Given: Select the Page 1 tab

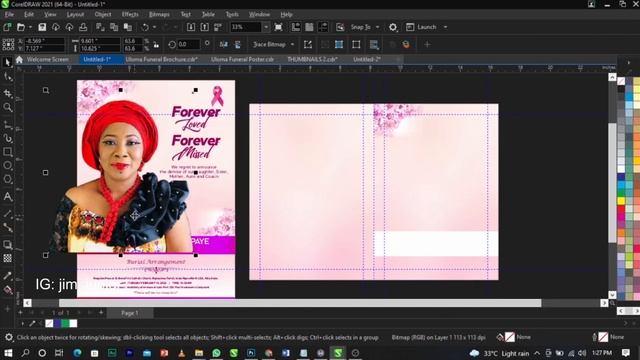Looking at the screenshot, I should click(x=130, y=313).
